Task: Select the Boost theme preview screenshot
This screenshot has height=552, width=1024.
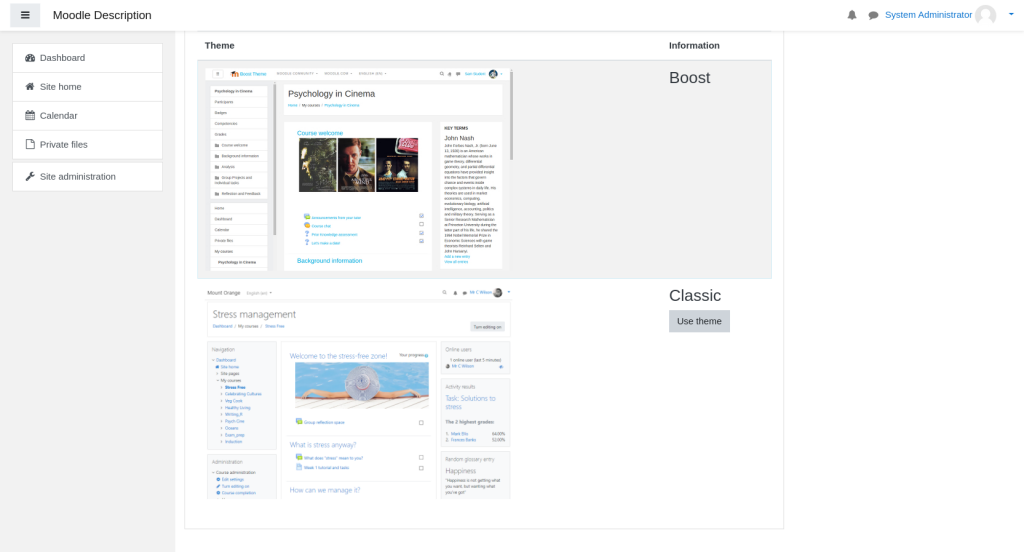Action: pyautogui.click(x=358, y=169)
